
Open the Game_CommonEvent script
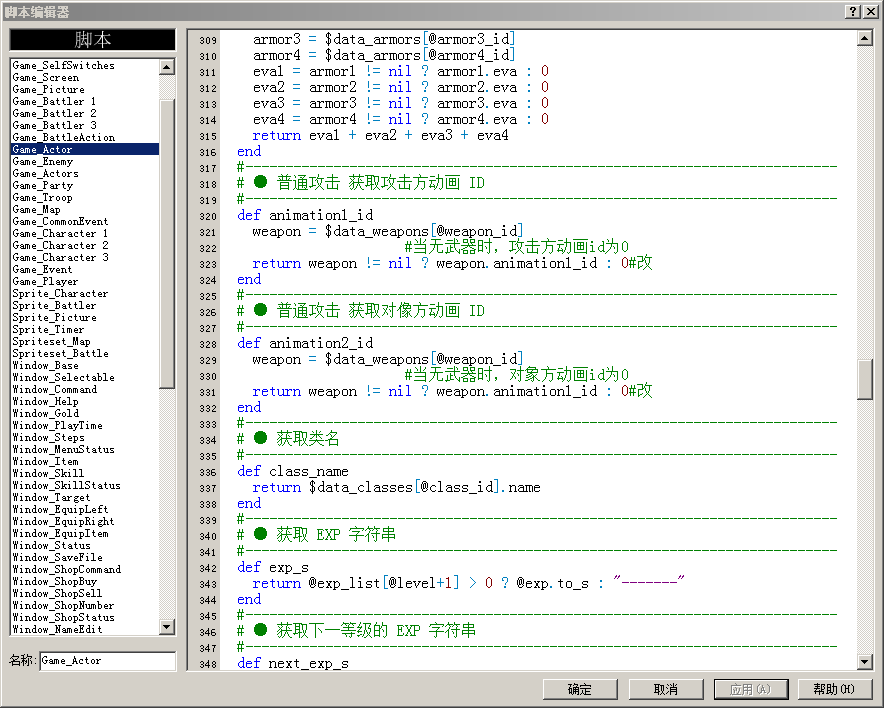pos(85,221)
